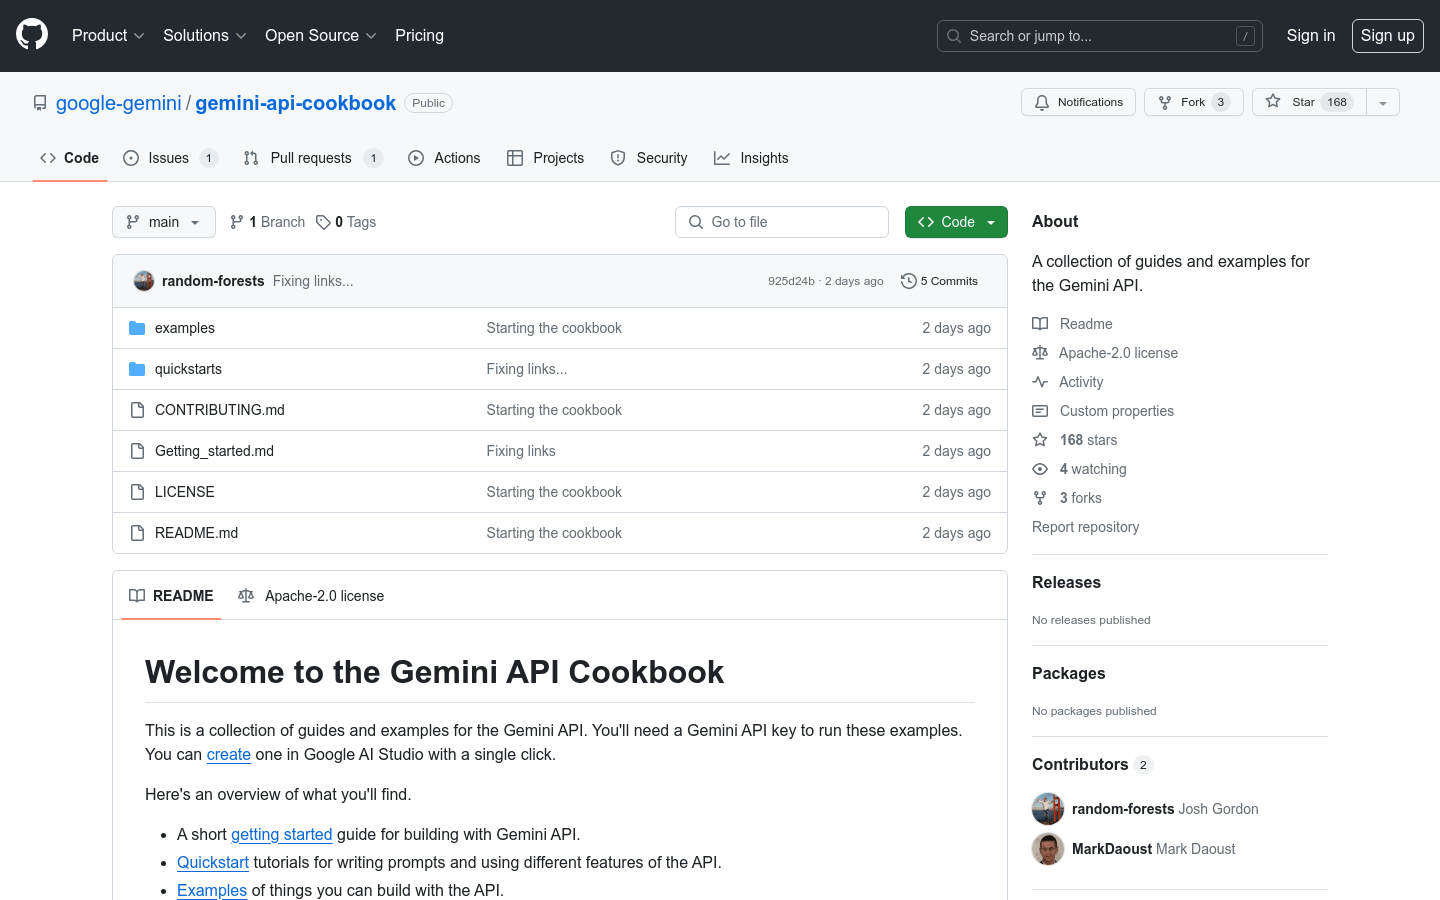
Task: Click the star icon beside 168 stars
Action: [x=1040, y=440]
